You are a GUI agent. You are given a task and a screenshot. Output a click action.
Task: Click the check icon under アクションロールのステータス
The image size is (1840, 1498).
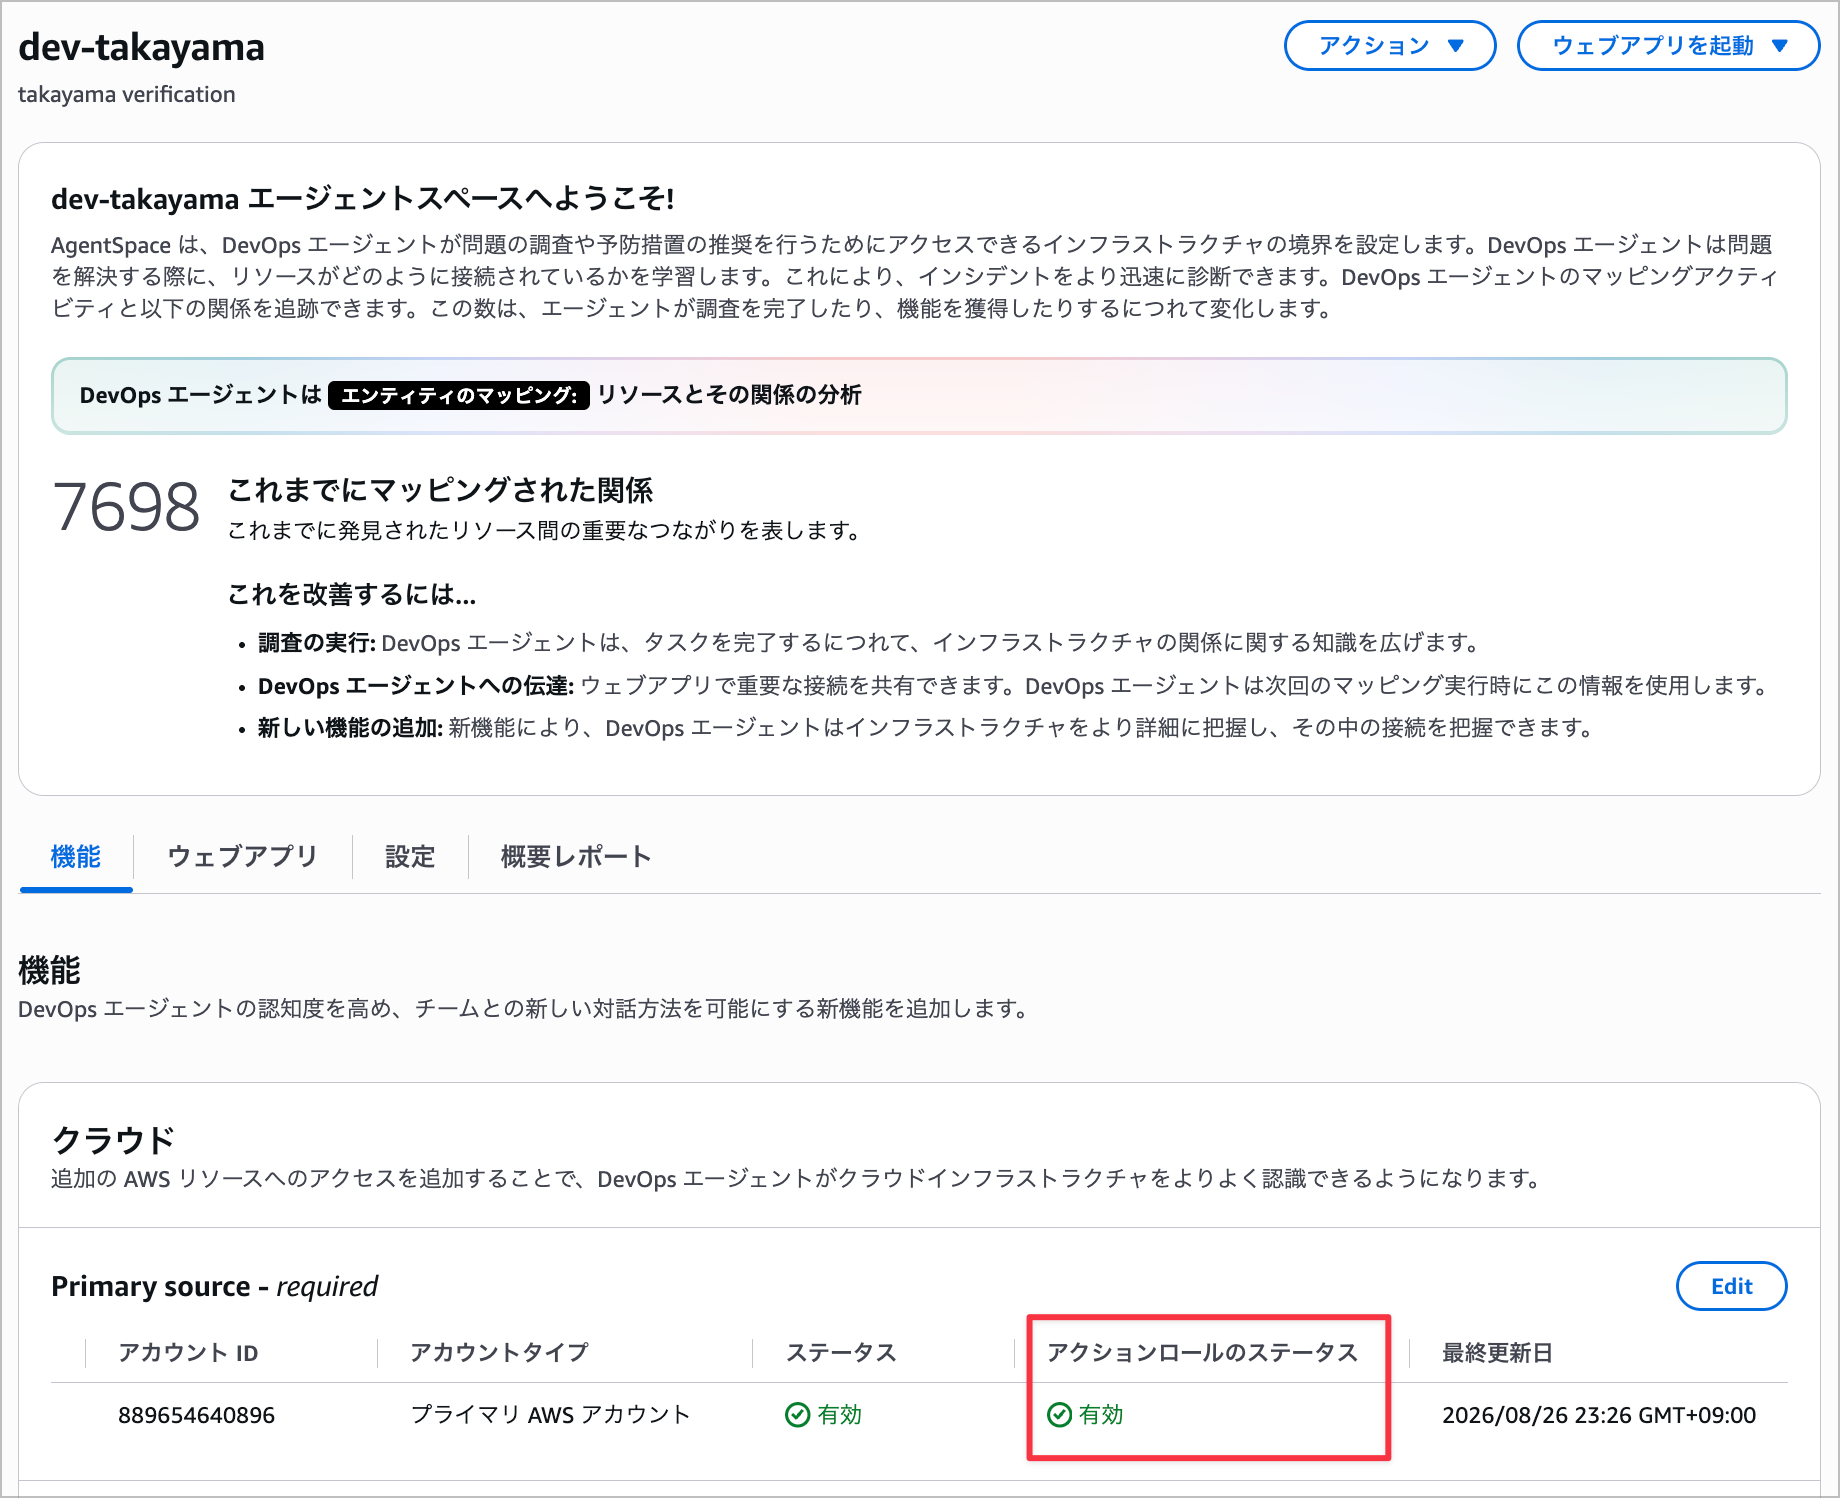[1059, 1415]
